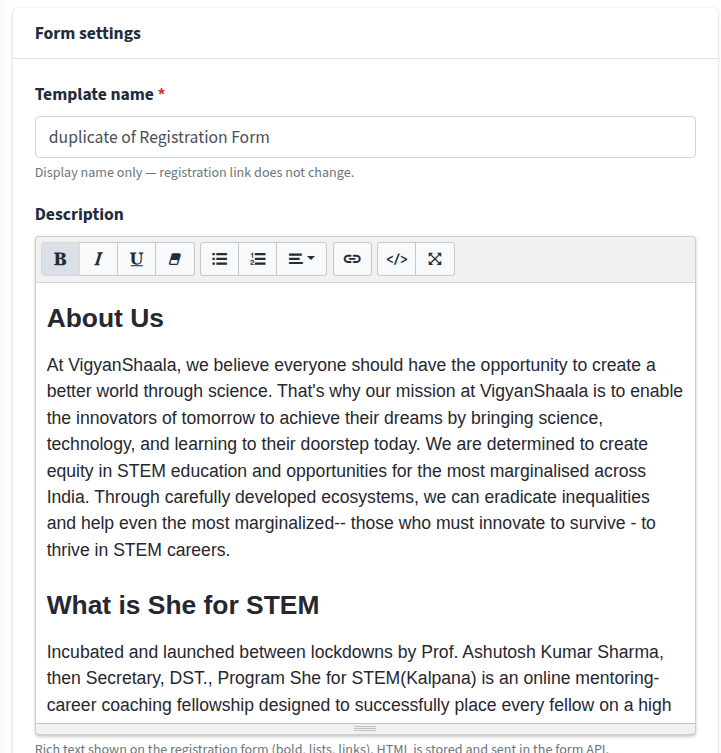The height and width of the screenshot is (753, 721).
Task: Insert an ordered numbered list
Action: tap(257, 259)
